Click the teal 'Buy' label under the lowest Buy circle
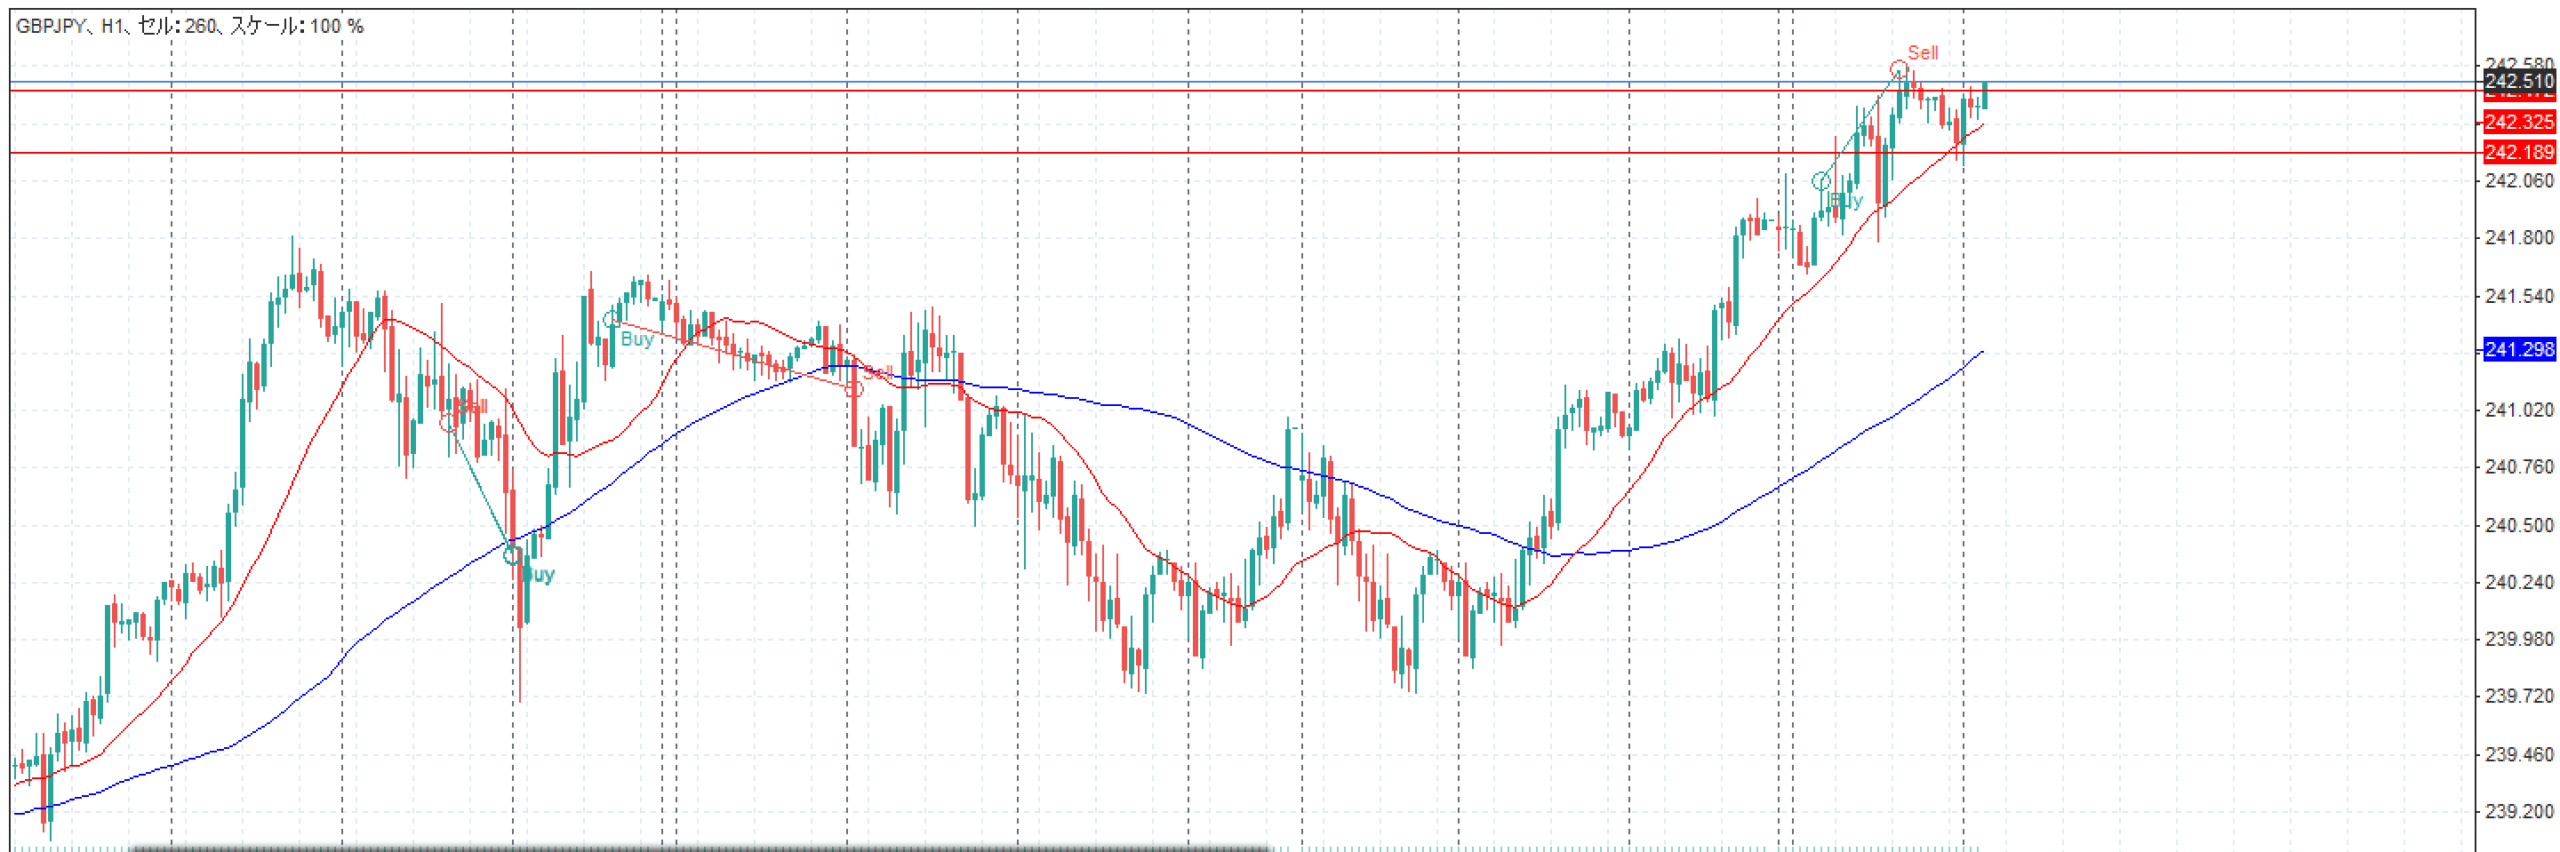2560x852 pixels. click(x=539, y=574)
